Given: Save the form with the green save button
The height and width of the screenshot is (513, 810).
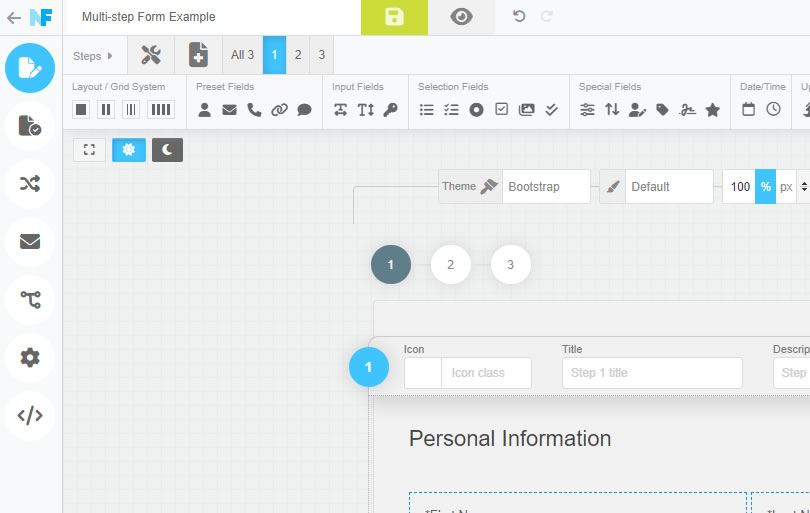Looking at the screenshot, I should [394, 17].
